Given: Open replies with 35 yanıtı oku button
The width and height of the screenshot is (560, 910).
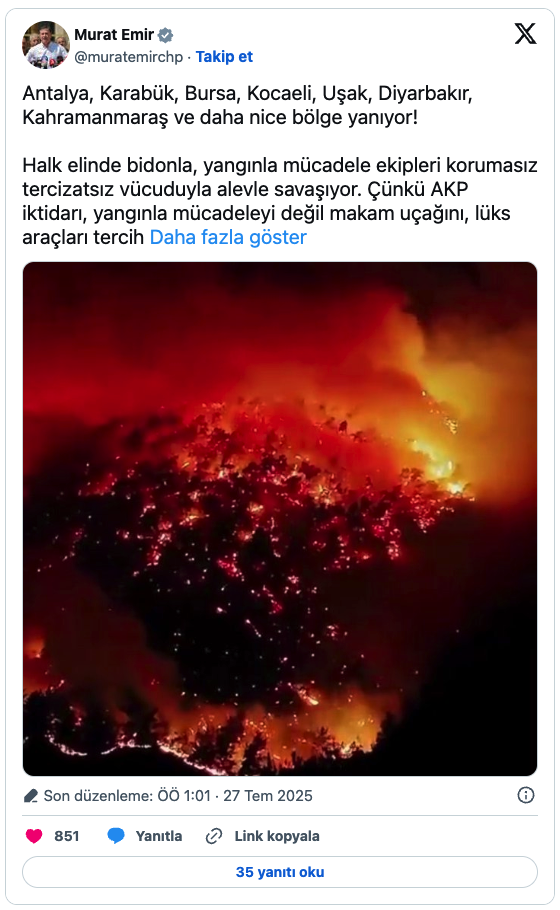Looking at the screenshot, I should pos(280,872).
